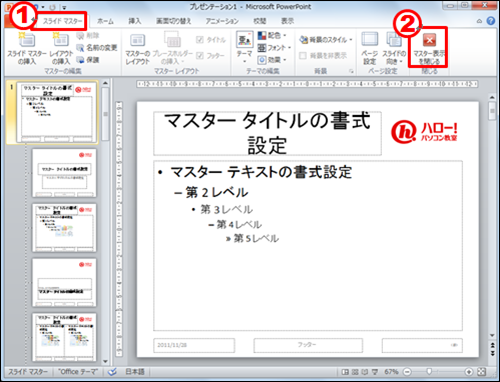
Task: Click the PowerPoint help question mark icon
Action: 491,21
